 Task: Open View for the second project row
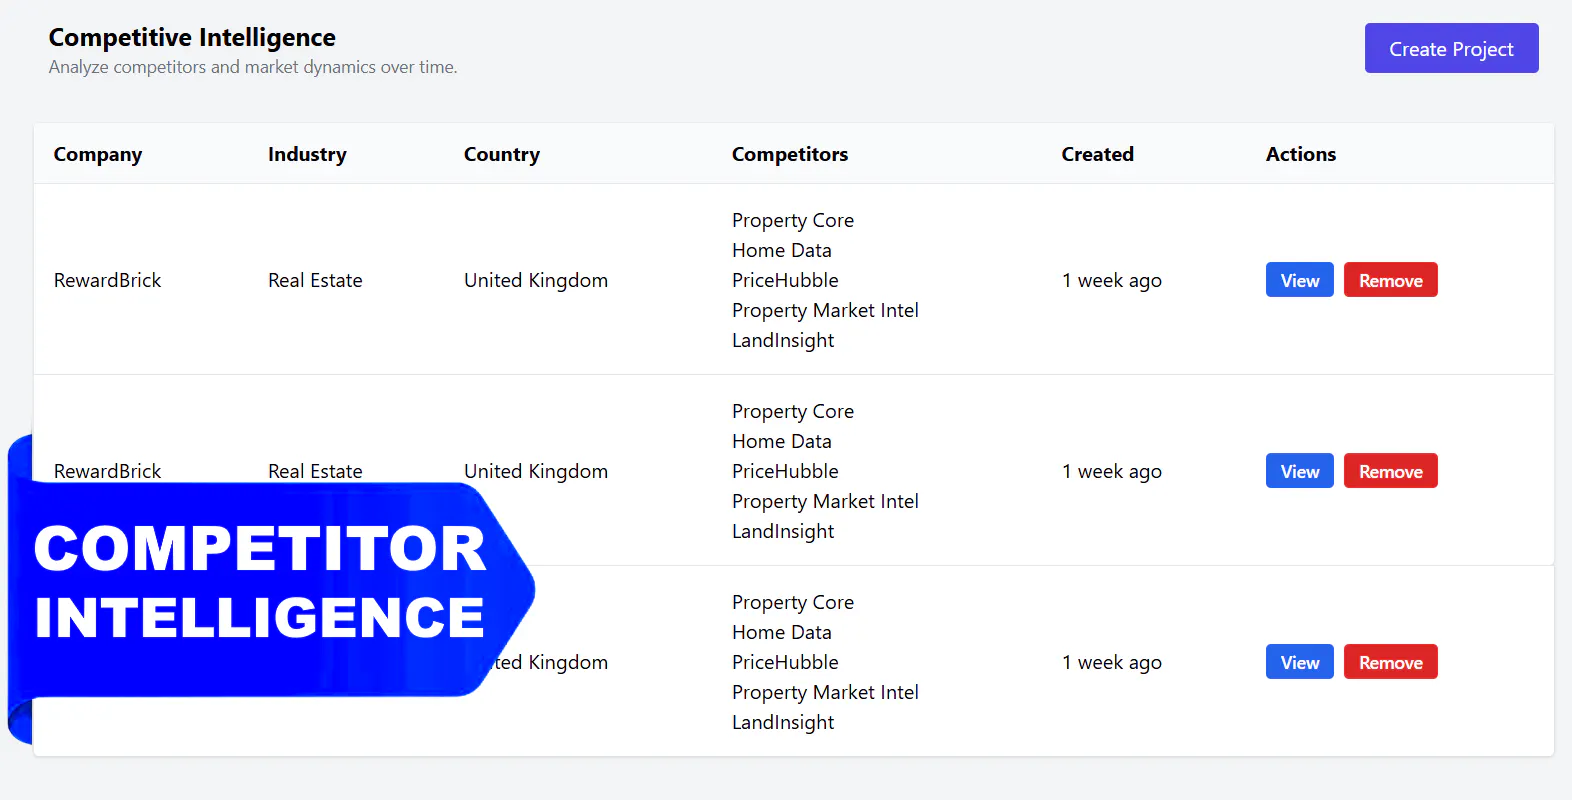1299,471
